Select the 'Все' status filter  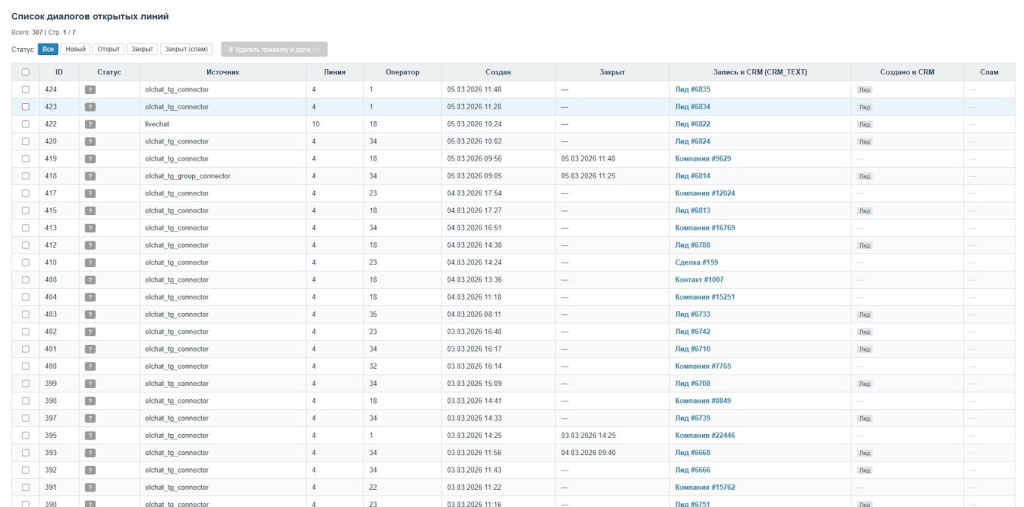point(48,49)
